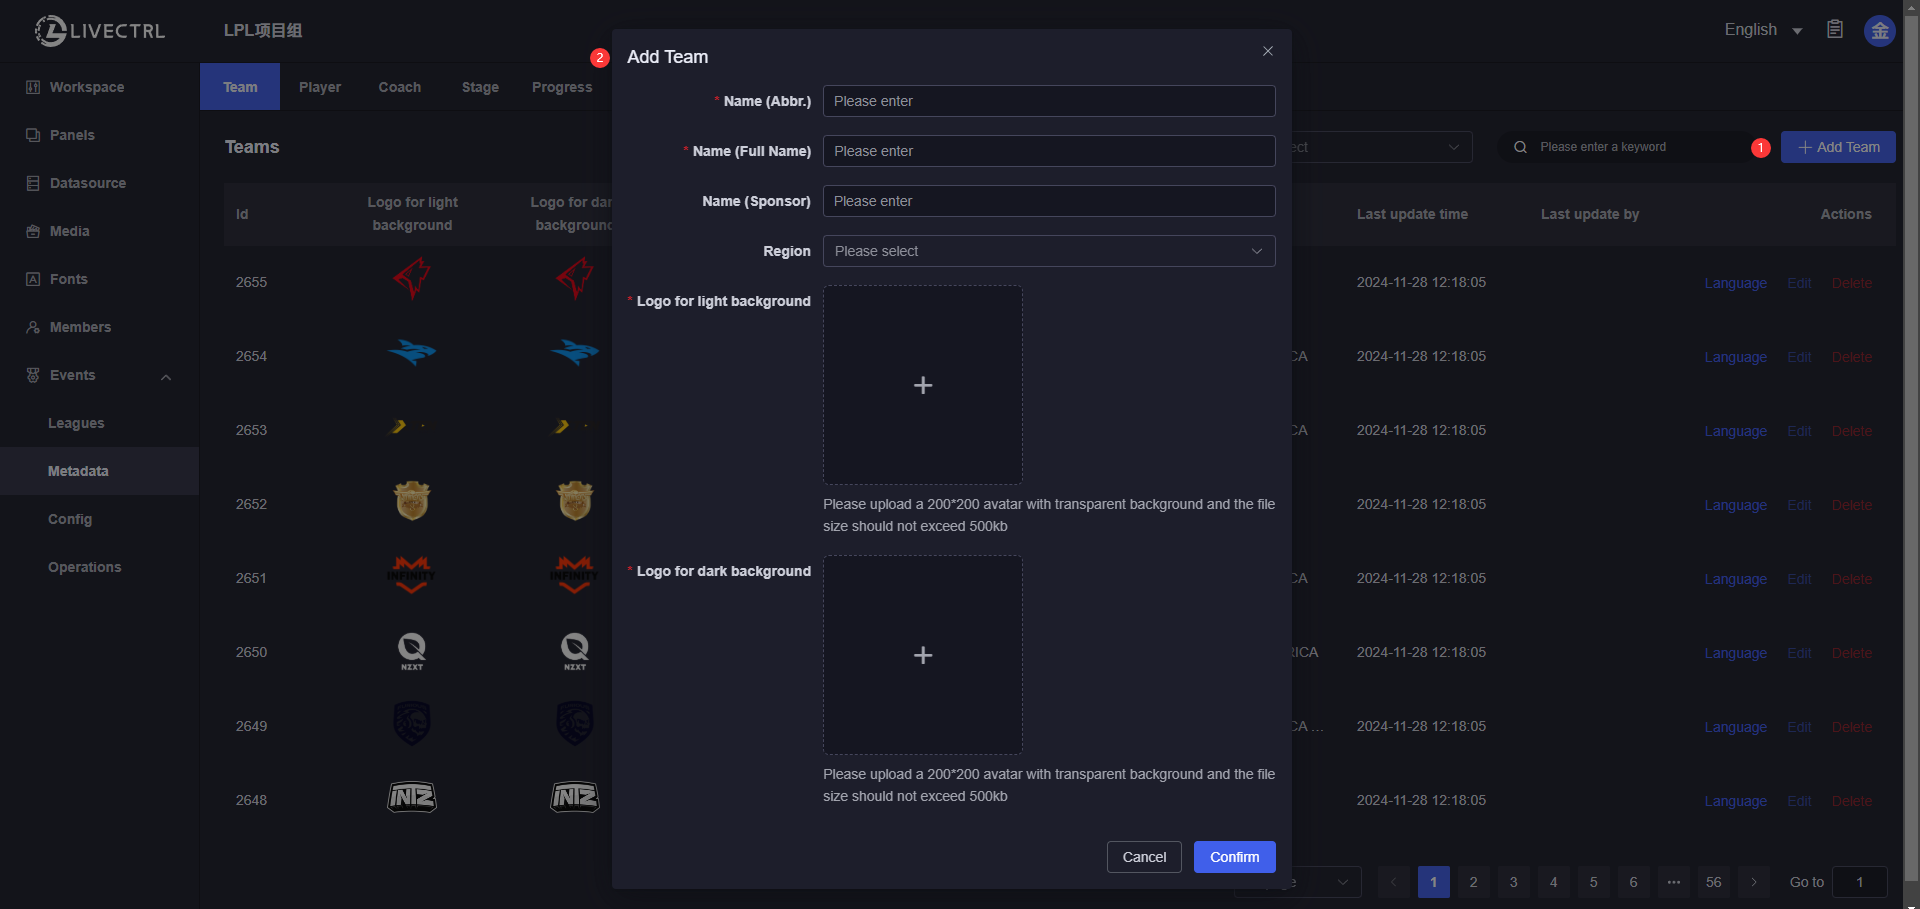
Task: Open the Region select dropdown
Action: pyautogui.click(x=1048, y=251)
